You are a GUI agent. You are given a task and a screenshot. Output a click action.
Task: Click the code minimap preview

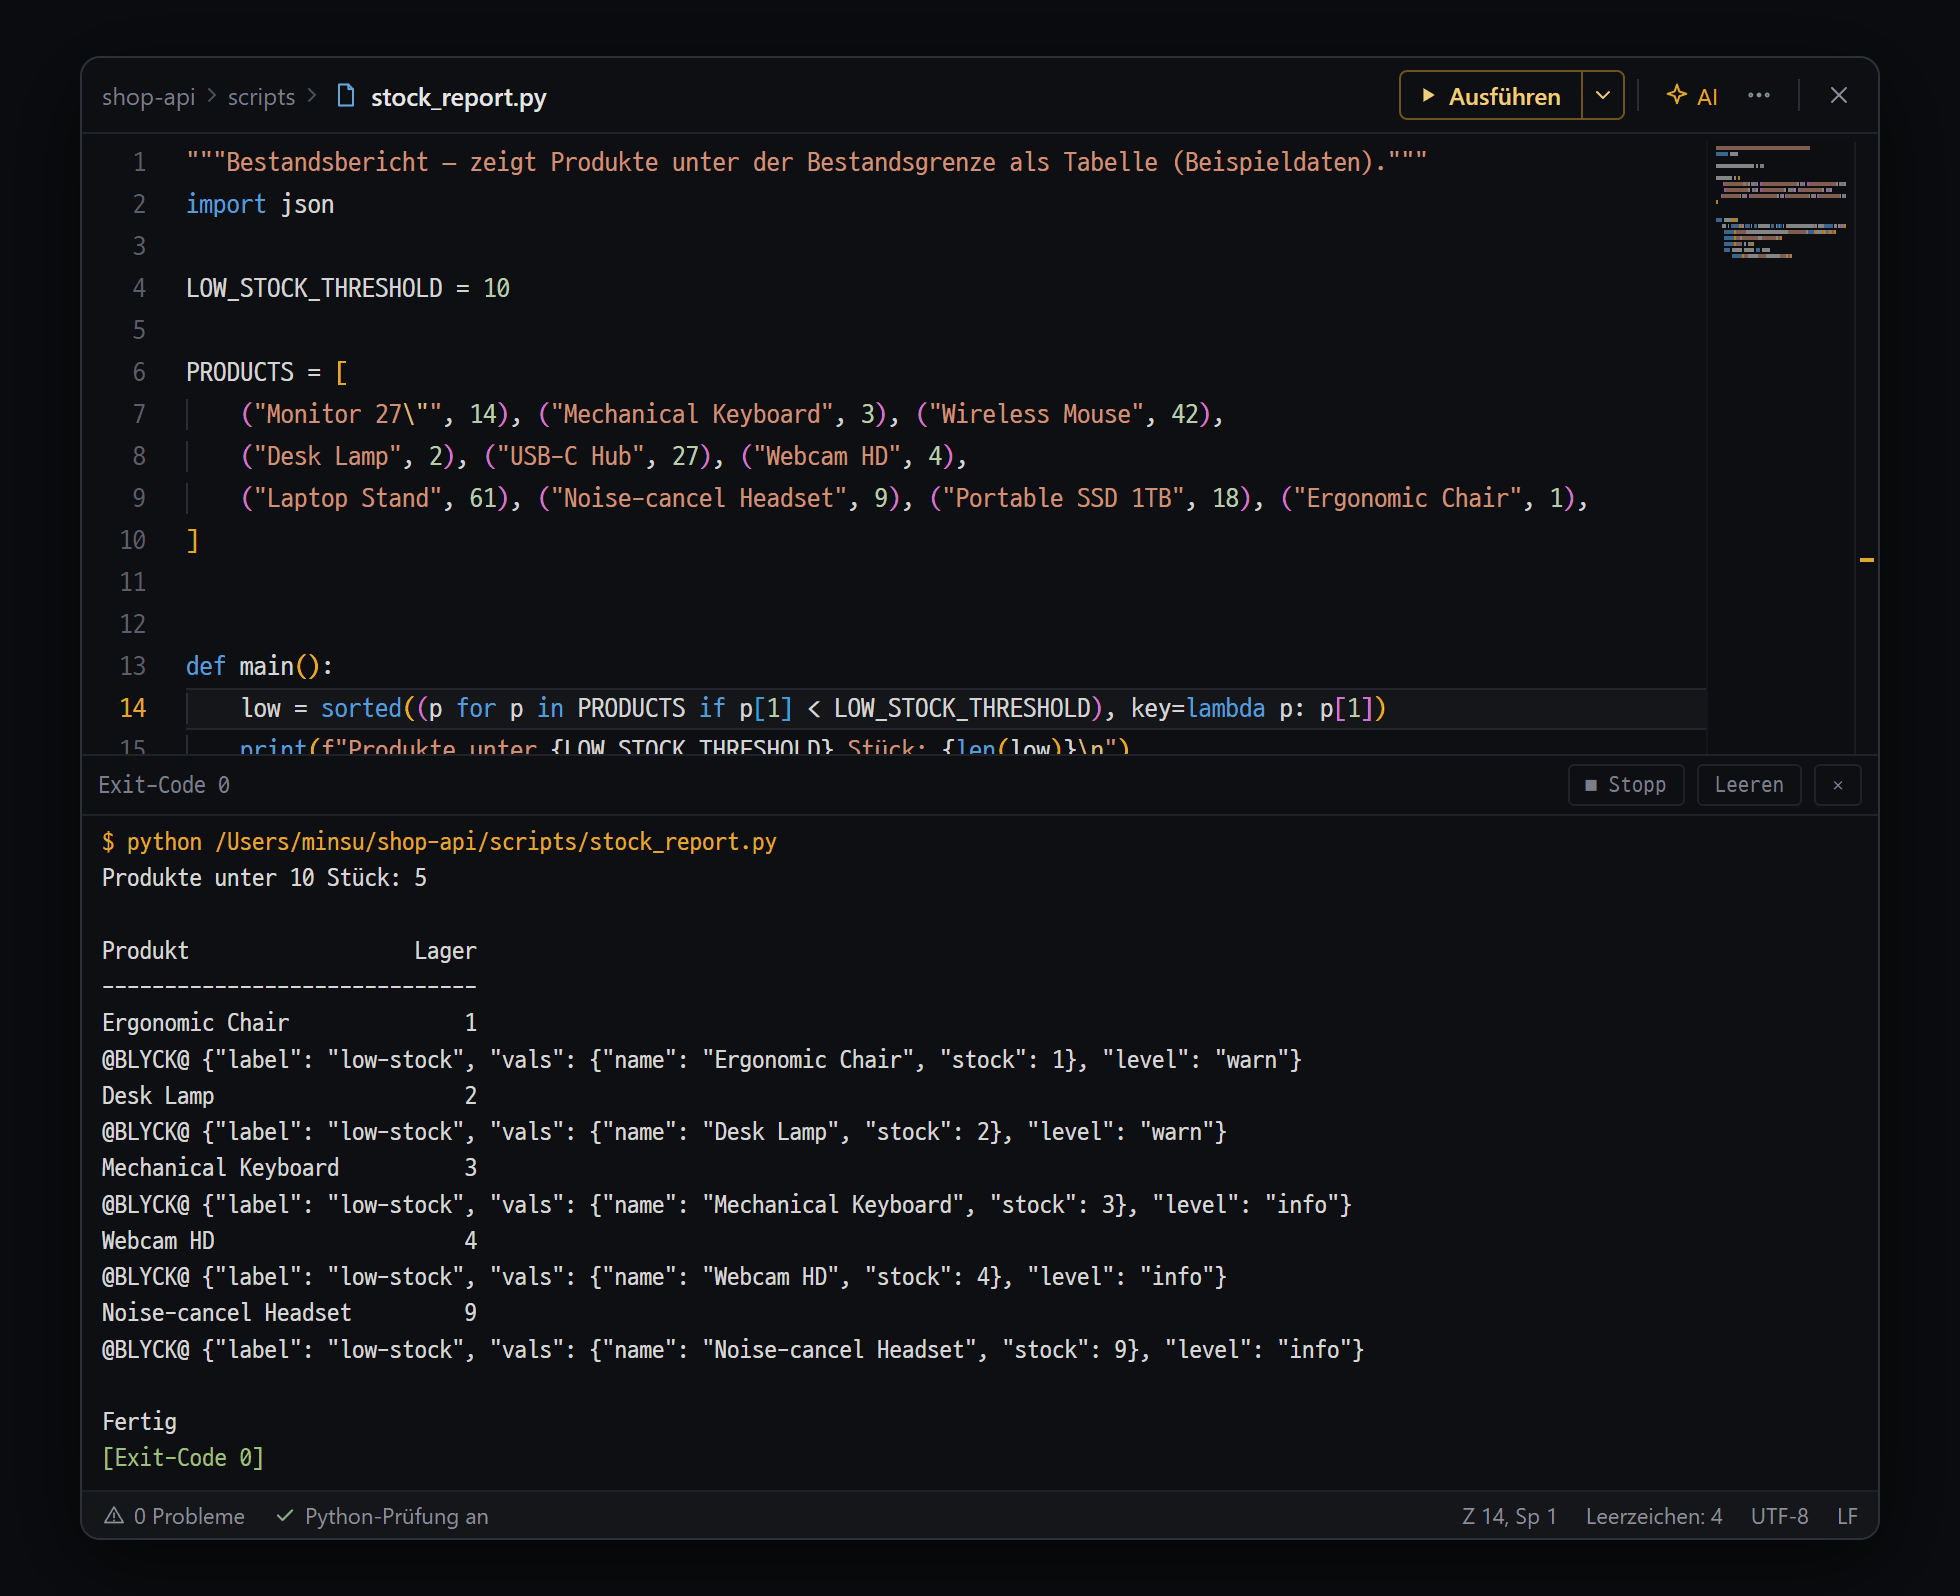(x=1780, y=203)
